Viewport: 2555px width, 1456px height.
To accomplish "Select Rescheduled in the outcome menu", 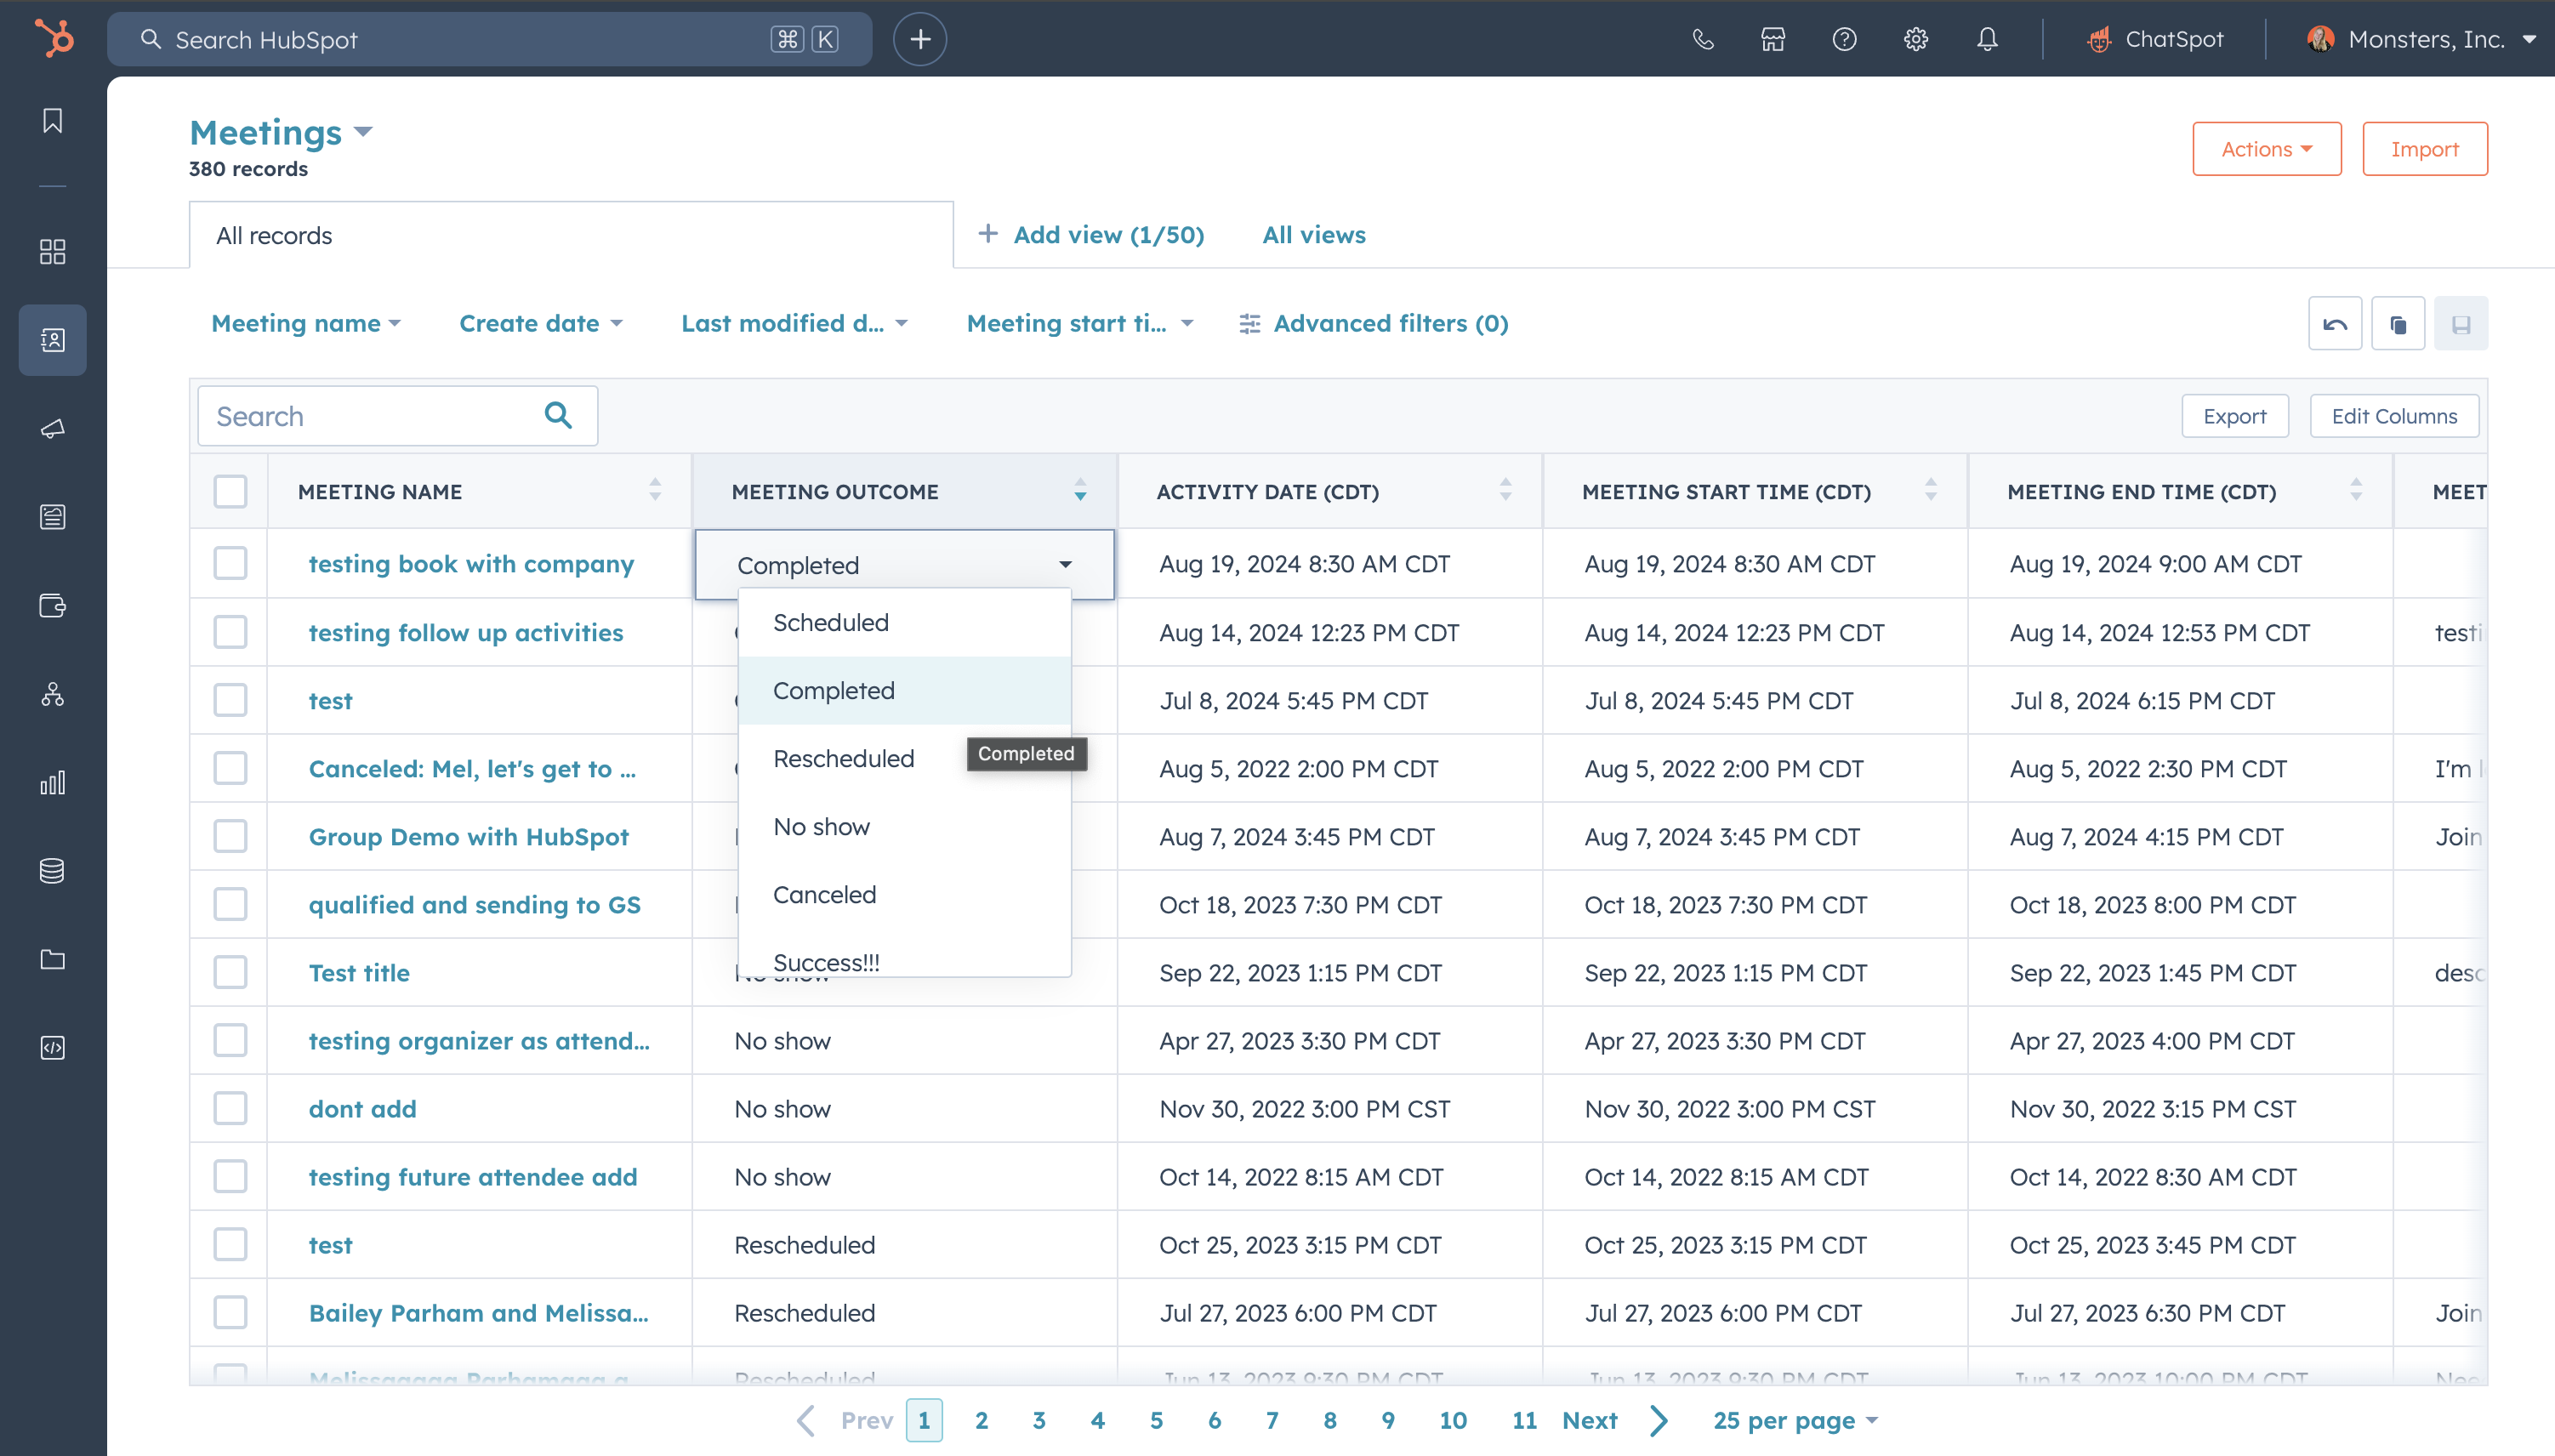I will tap(843, 758).
